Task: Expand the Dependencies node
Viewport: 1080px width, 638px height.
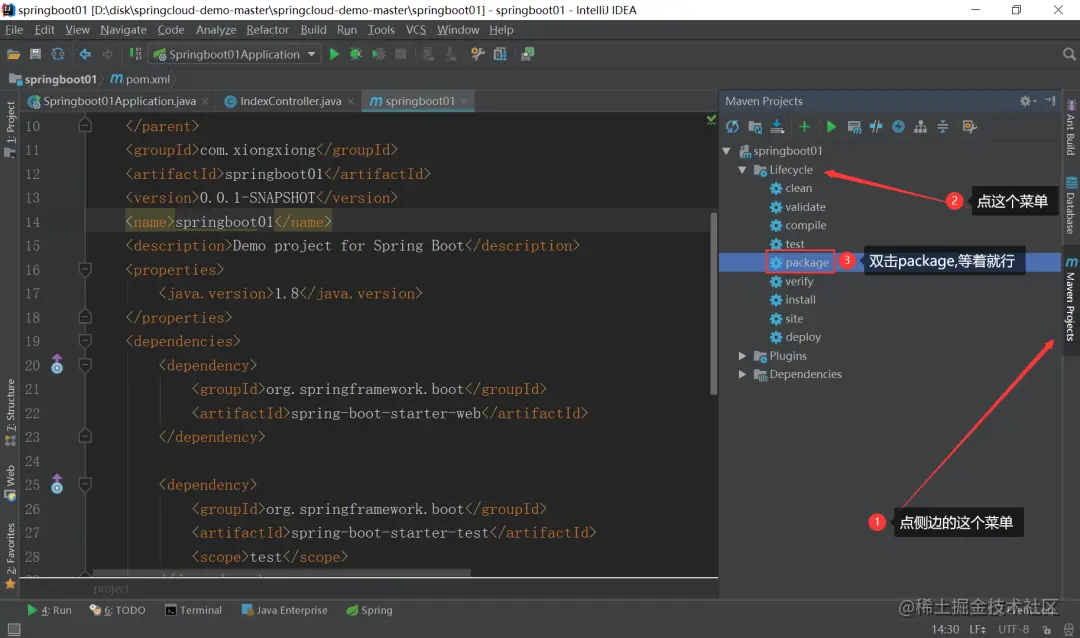Action: click(742, 374)
